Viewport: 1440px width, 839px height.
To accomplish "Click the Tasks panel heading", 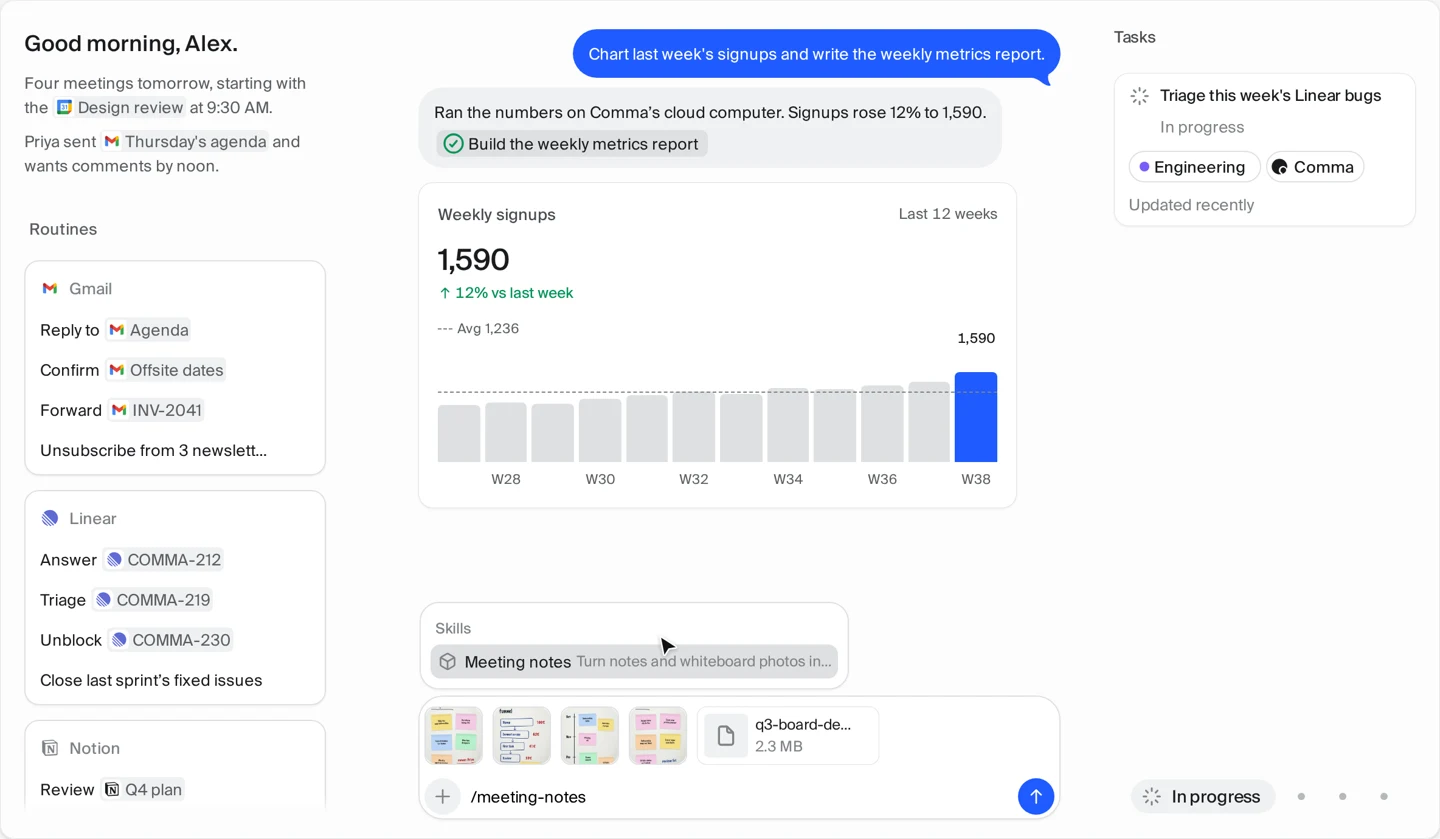I will click(x=1135, y=37).
